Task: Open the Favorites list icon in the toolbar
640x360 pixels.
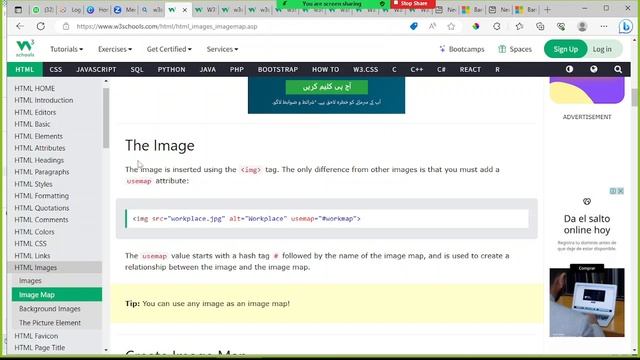Action: point(519,27)
